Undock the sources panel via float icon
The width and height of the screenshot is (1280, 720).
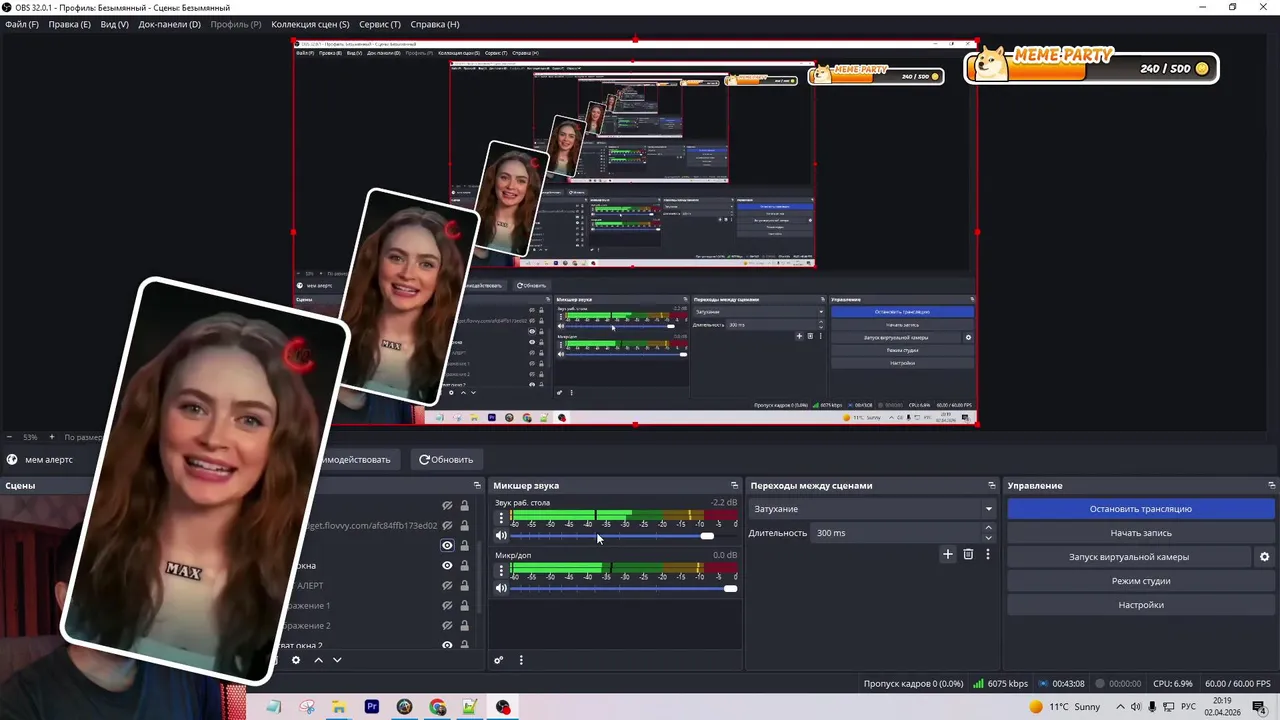pyautogui.click(x=477, y=486)
